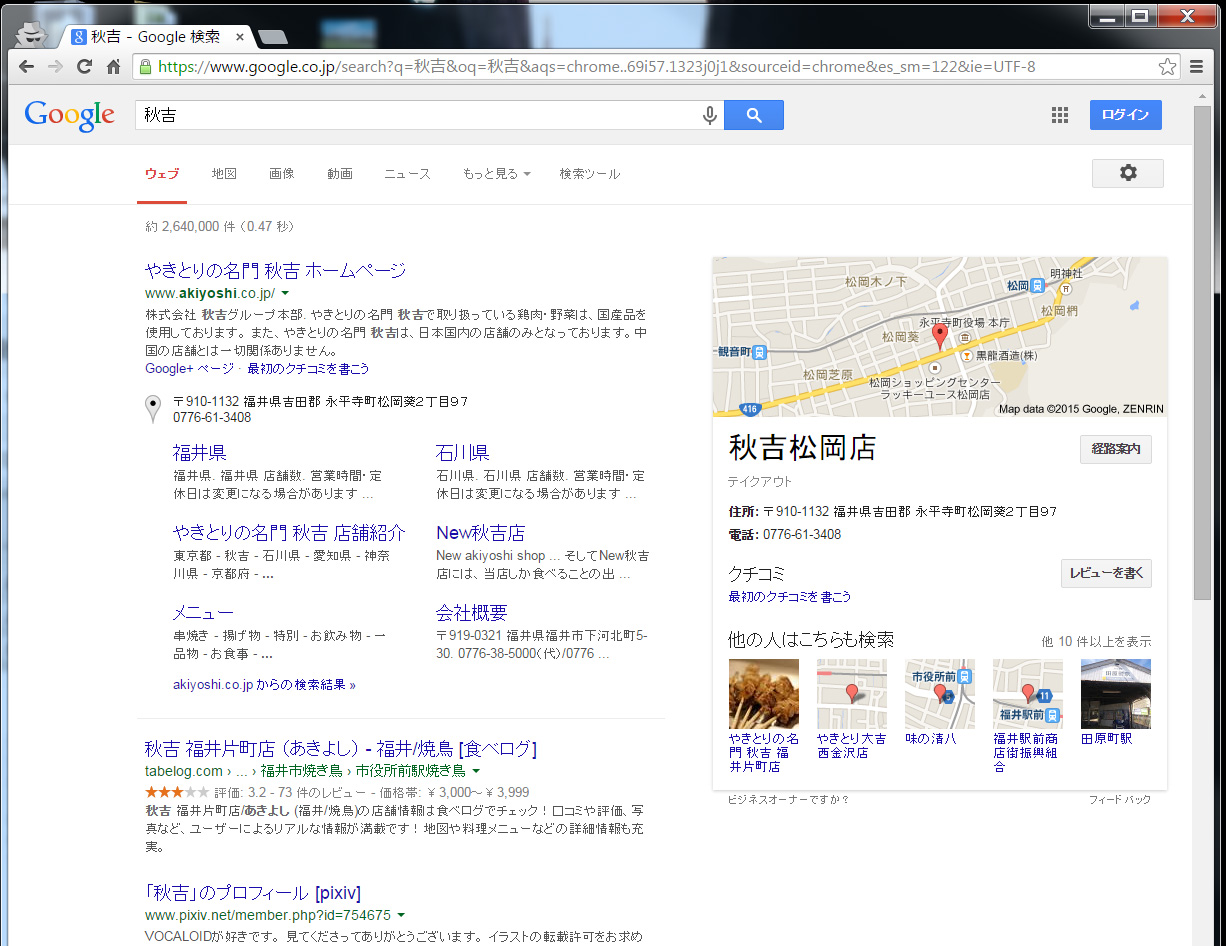Click the 秋吉松岡店 panel title
1226x946 pixels.
pos(802,448)
